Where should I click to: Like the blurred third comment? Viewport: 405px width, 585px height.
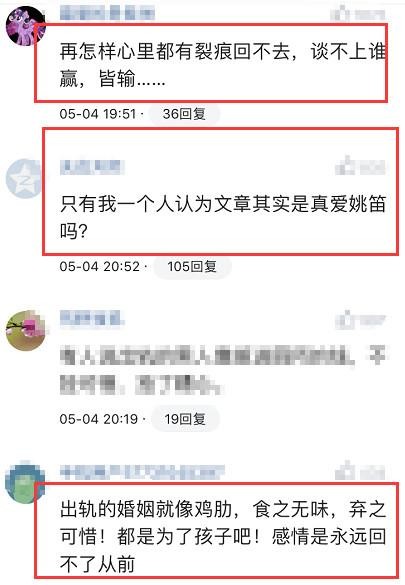tap(361, 320)
